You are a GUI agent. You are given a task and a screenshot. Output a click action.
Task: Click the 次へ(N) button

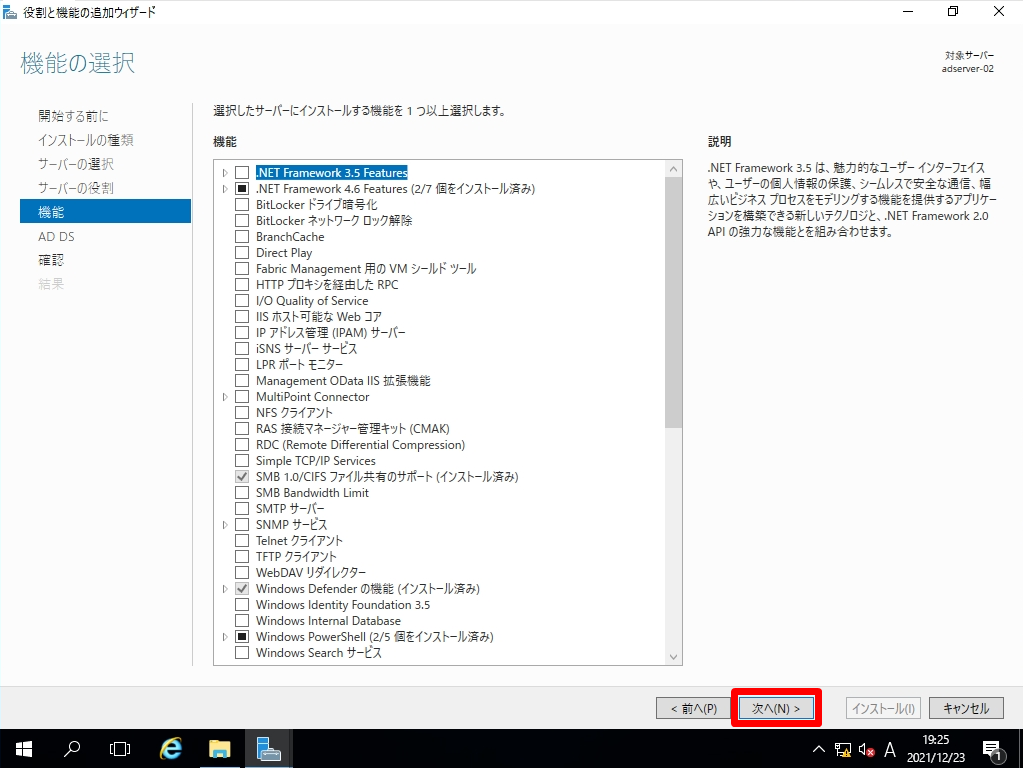776,709
